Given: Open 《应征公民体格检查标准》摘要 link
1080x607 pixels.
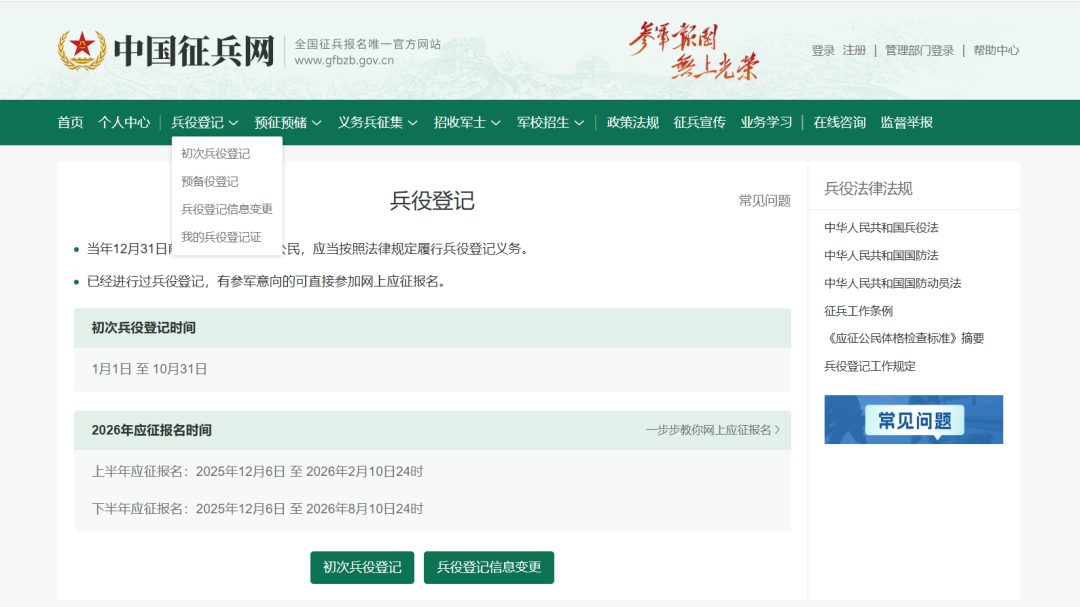Looking at the screenshot, I should (x=904, y=338).
